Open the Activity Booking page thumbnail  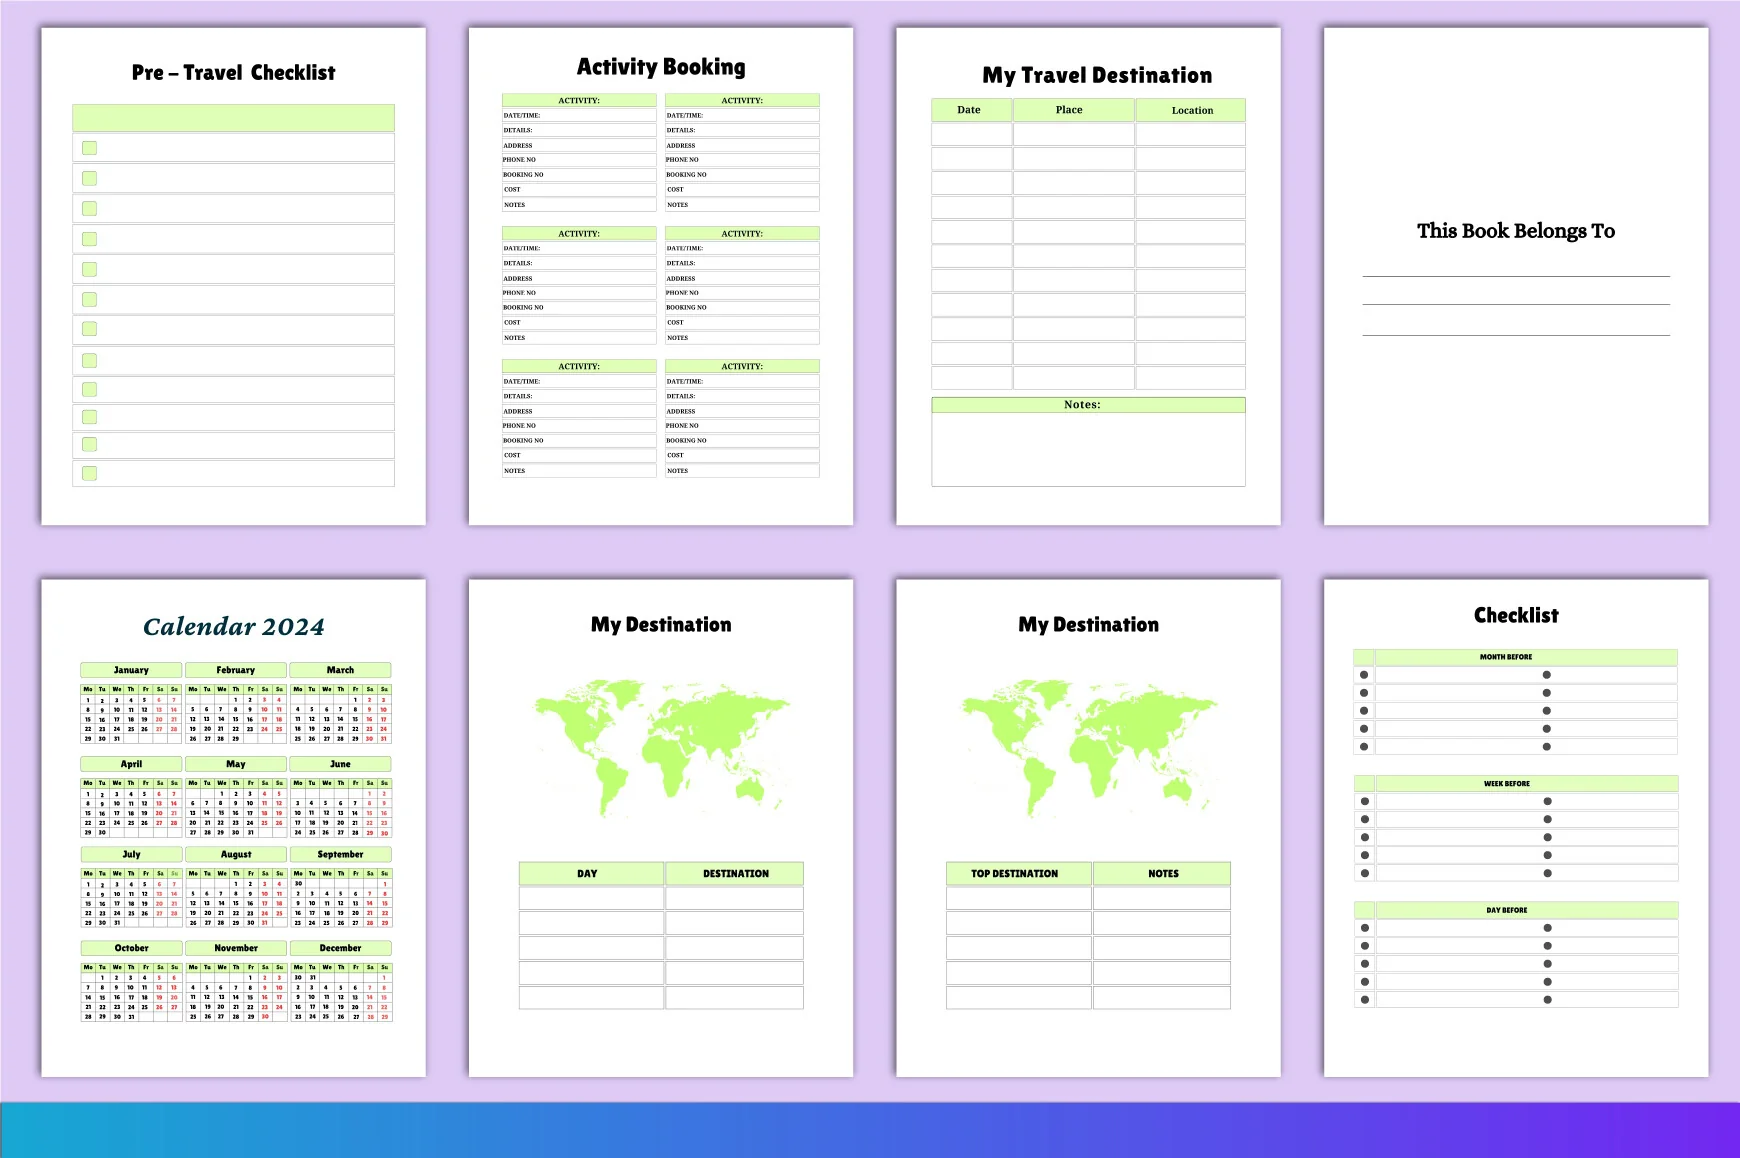pyautogui.click(x=660, y=276)
